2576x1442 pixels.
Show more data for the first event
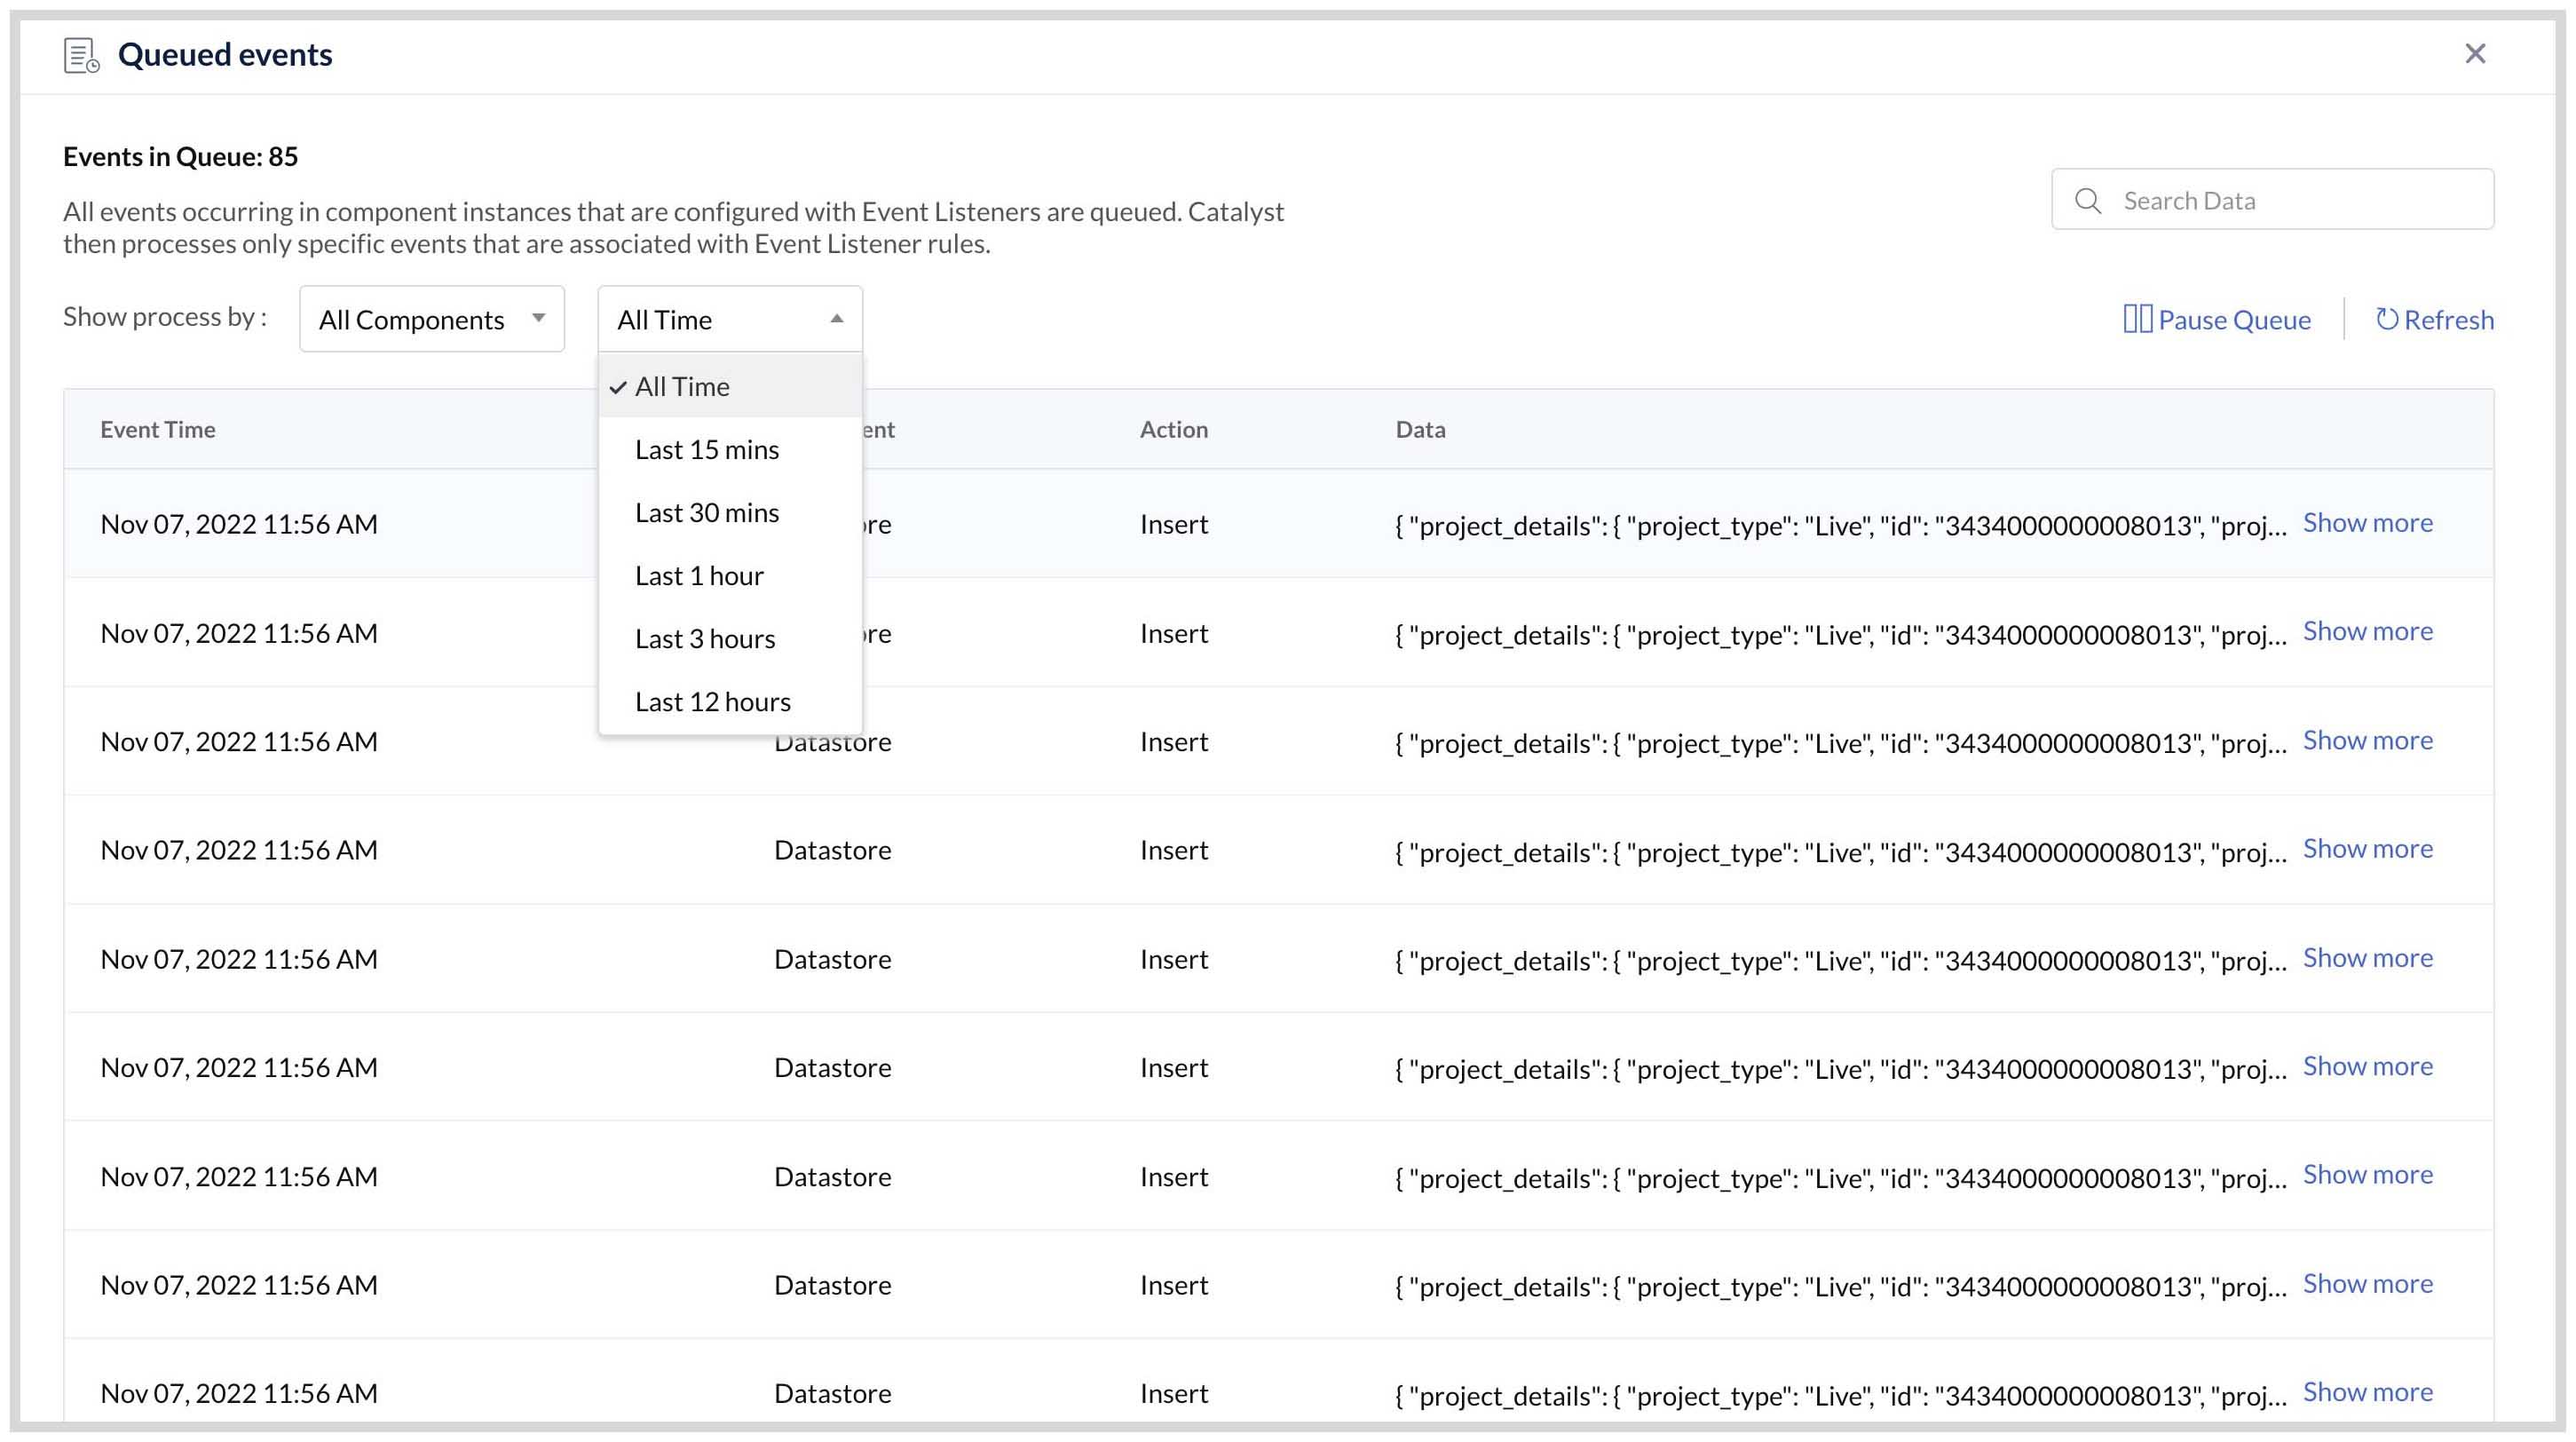pyautogui.click(x=2368, y=521)
